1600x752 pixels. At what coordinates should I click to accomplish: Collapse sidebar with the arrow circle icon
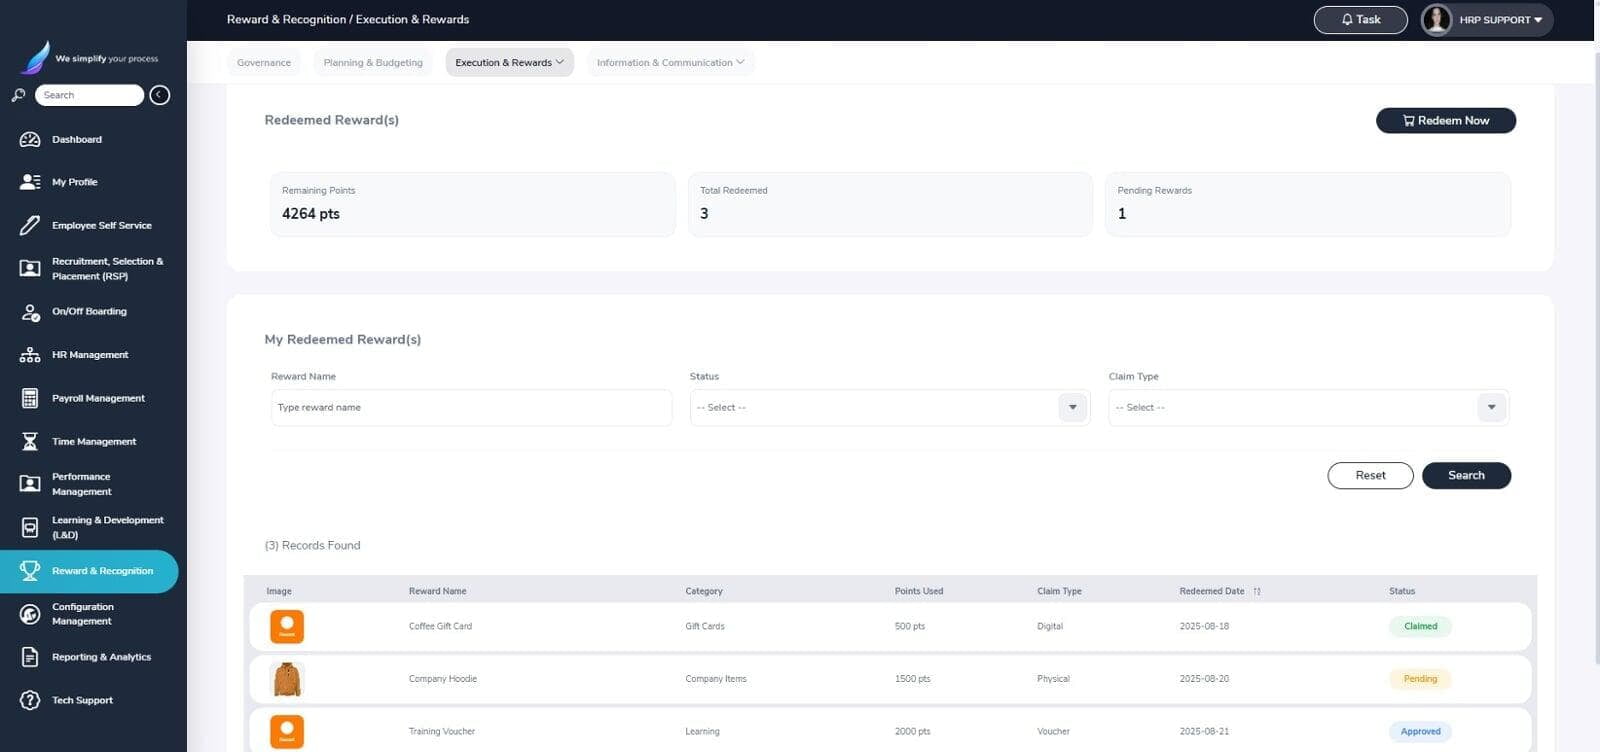click(x=160, y=95)
